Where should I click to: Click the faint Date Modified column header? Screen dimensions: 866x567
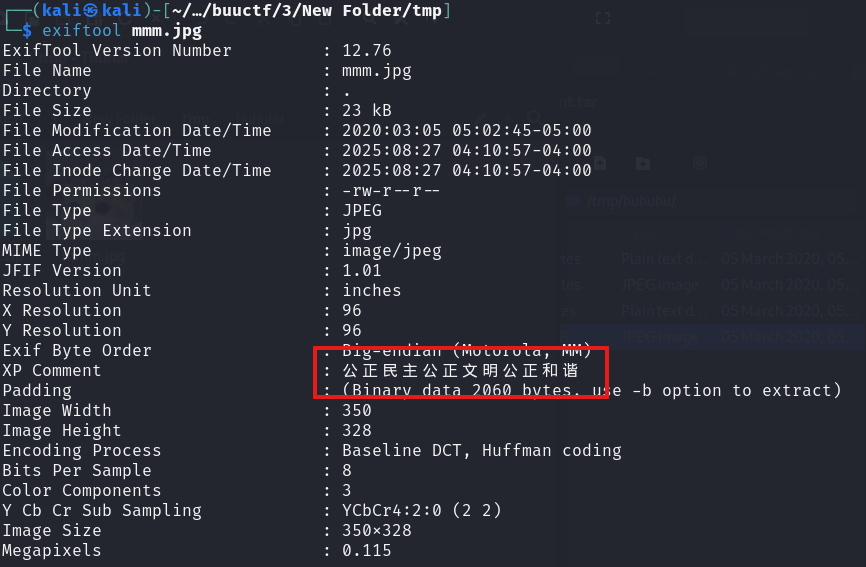(x=771, y=234)
